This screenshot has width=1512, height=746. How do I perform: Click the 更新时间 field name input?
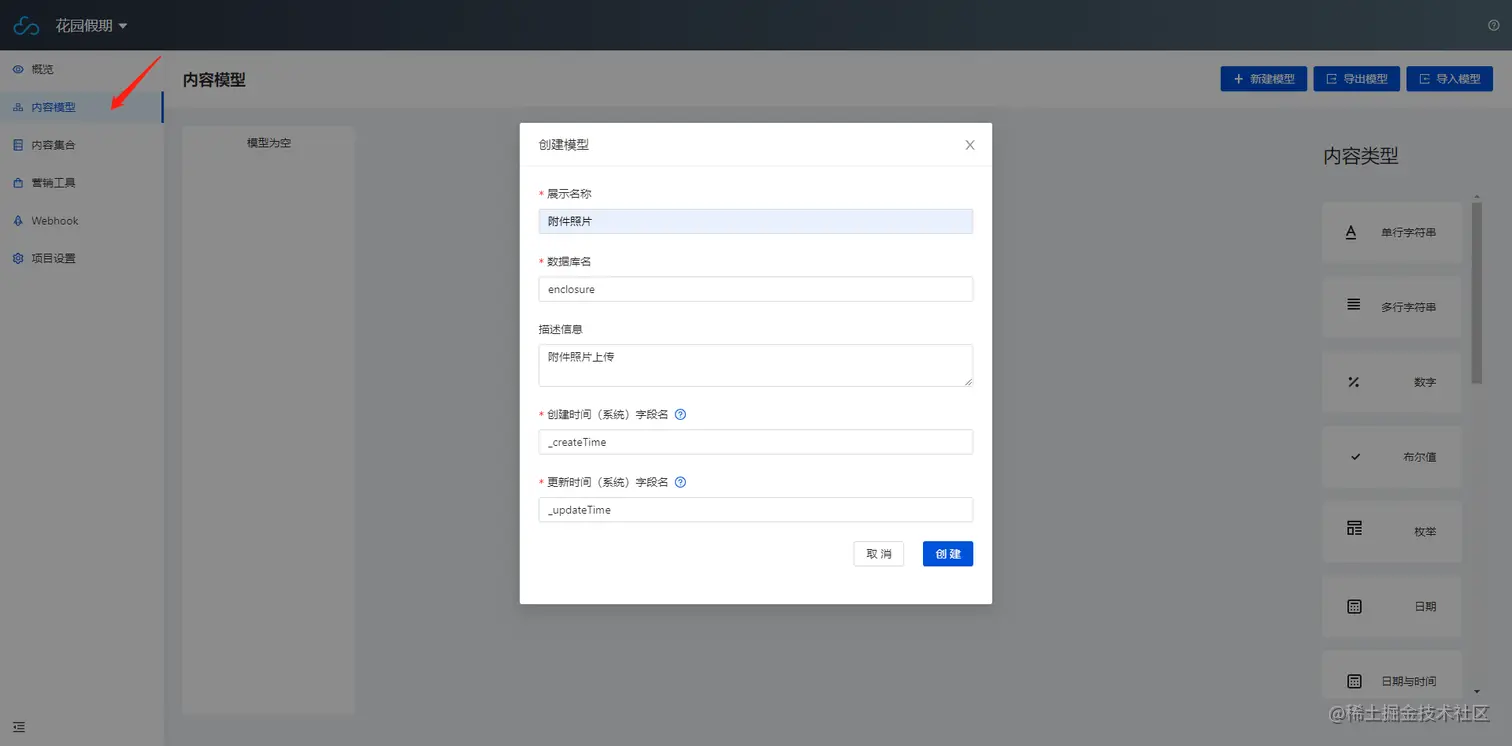point(755,510)
